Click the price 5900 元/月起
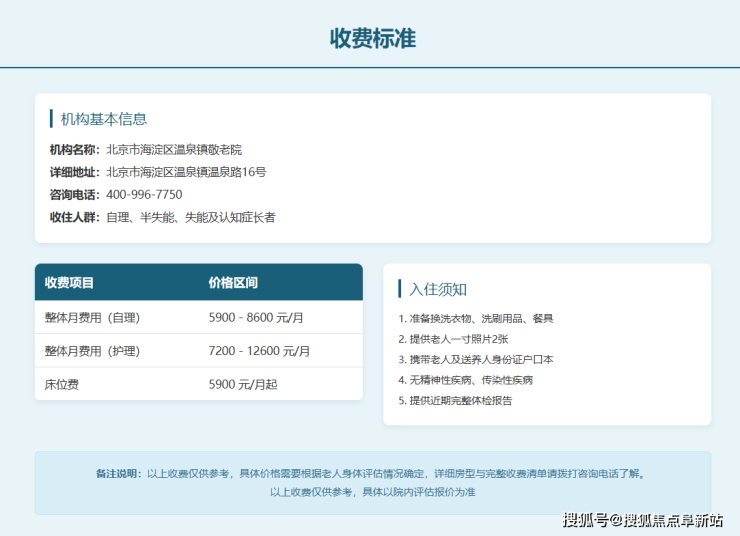The image size is (740, 536). point(243,385)
